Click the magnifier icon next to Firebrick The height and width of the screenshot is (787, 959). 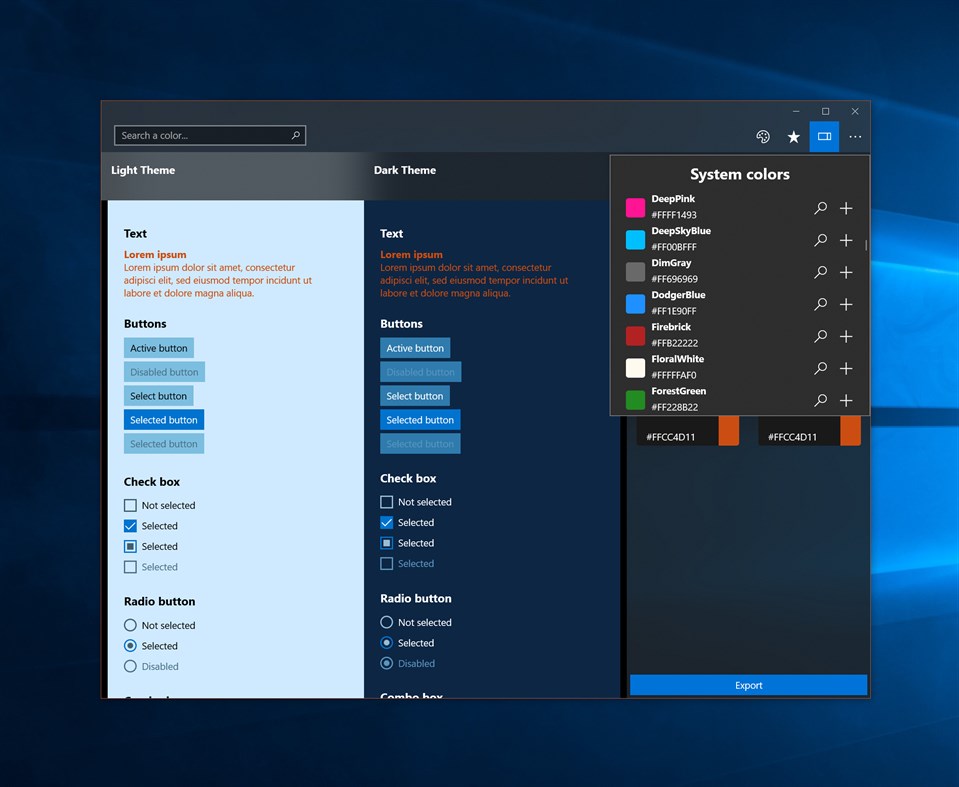click(820, 336)
